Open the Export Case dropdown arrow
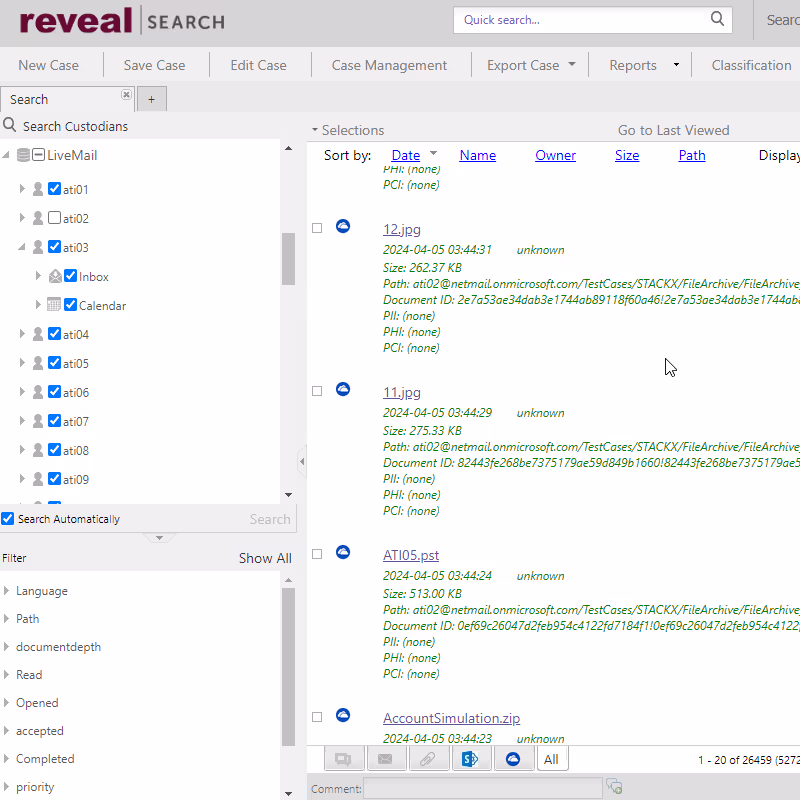The image size is (800, 800). 572,64
